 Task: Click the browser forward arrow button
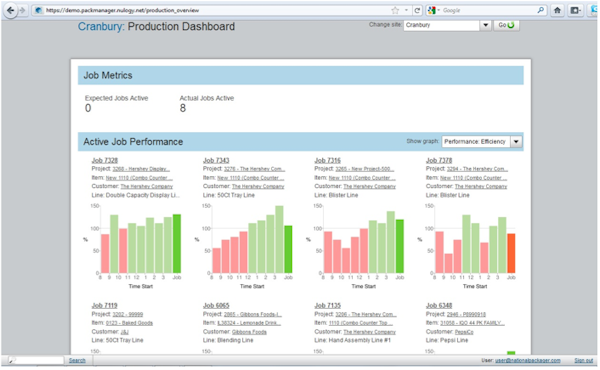point(22,10)
